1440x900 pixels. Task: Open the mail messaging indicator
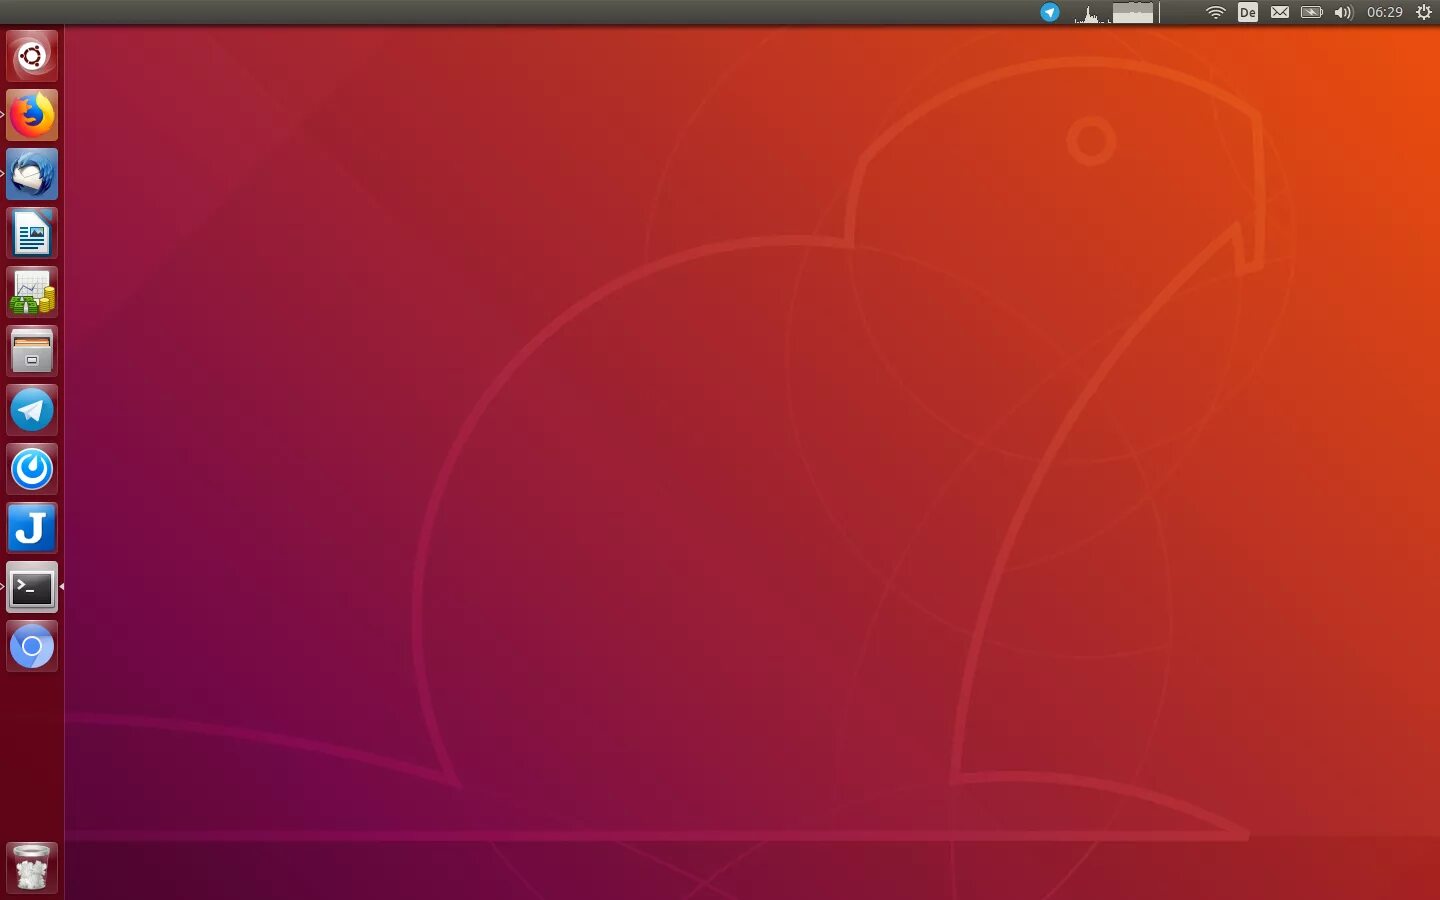click(1280, 12)
